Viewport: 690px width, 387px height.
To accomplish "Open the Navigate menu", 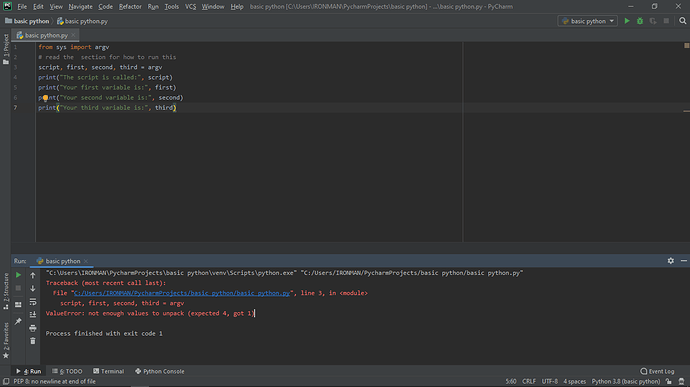I will [81, 7].
